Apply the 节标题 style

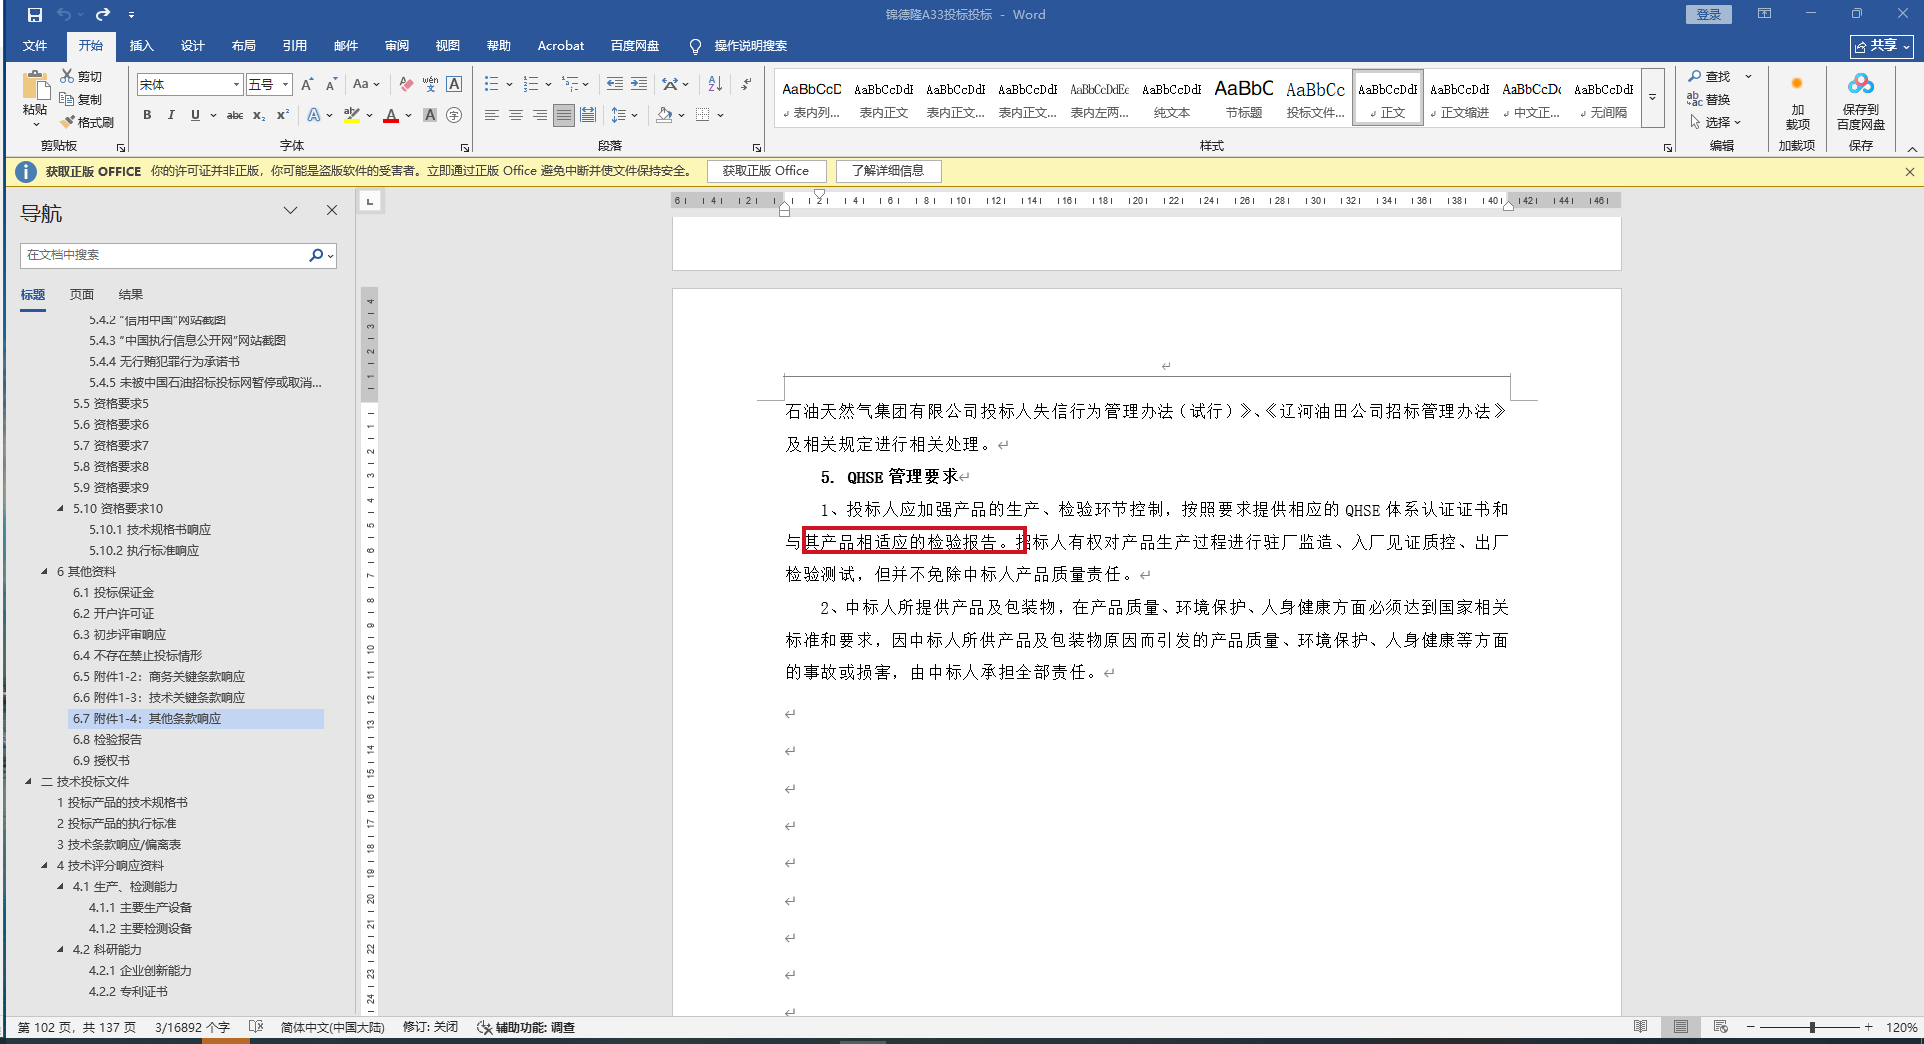coord(1244,98)
